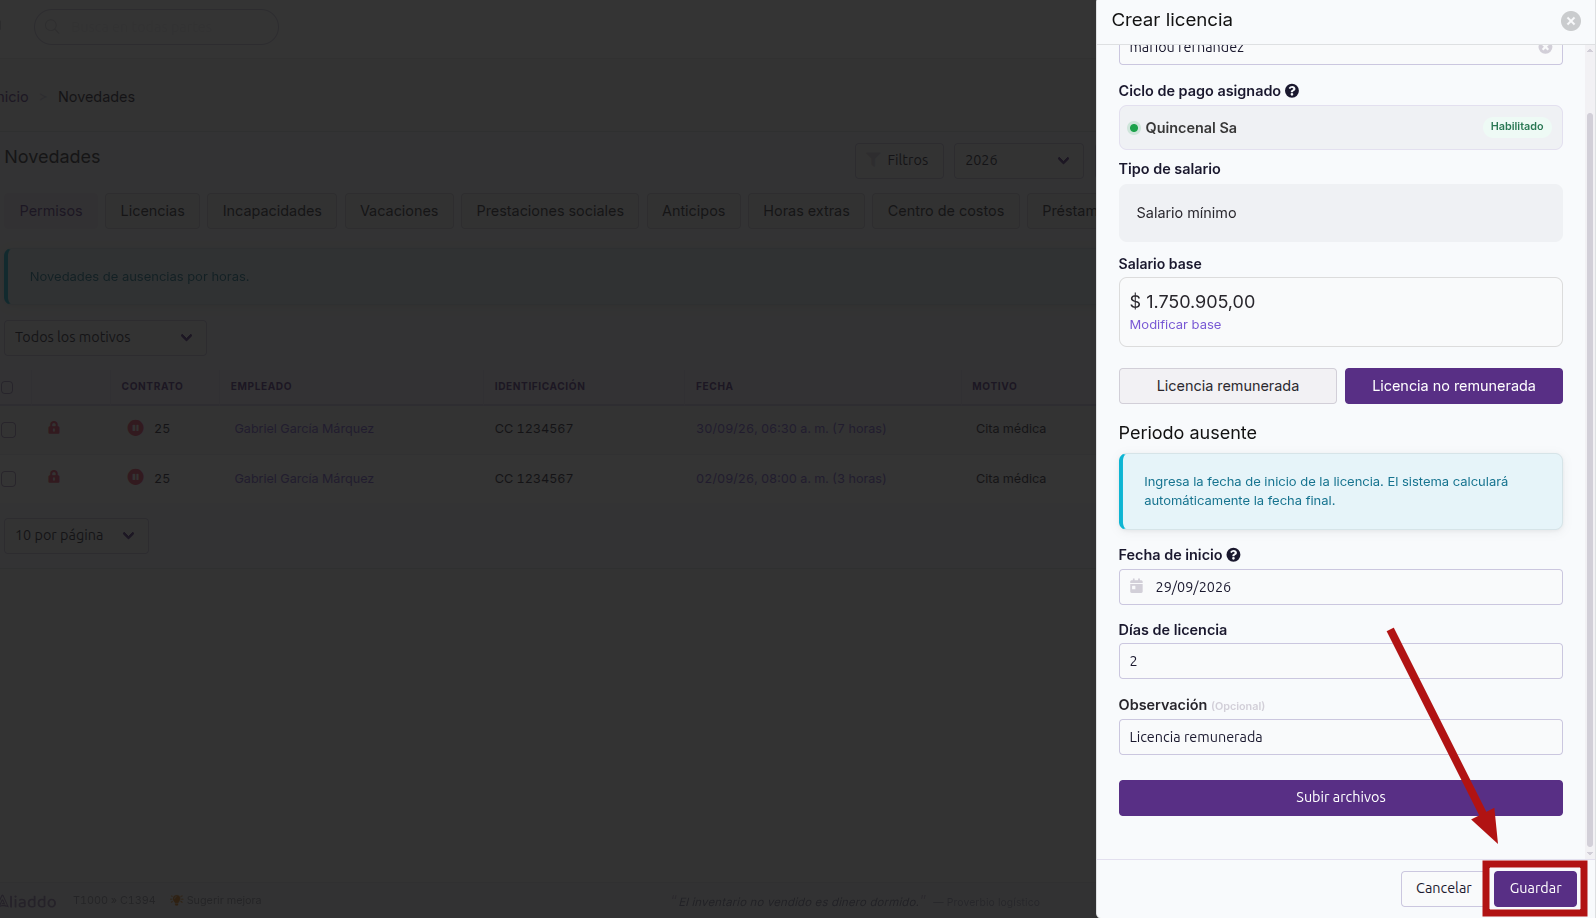1596x918 pixels.
Task: Switch to the Licencias tab
Action: [153, 211]
